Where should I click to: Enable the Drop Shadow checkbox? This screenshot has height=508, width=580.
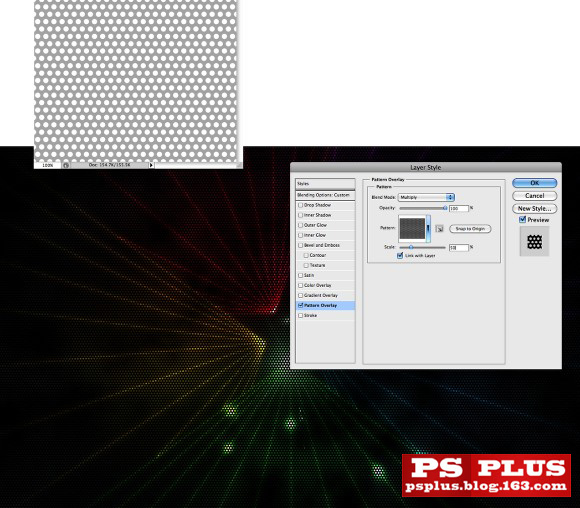[x=300, y=205]
